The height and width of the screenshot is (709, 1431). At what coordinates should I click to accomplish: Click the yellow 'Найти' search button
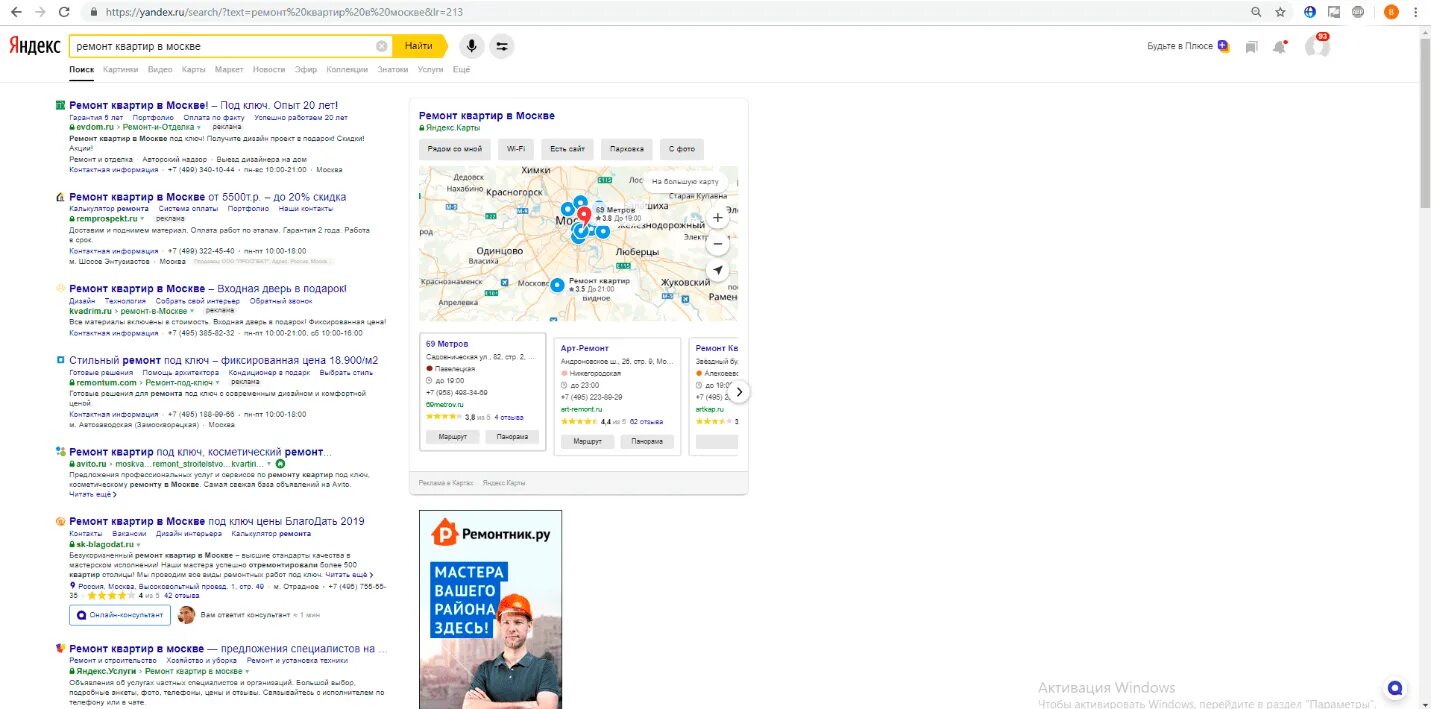420,46
